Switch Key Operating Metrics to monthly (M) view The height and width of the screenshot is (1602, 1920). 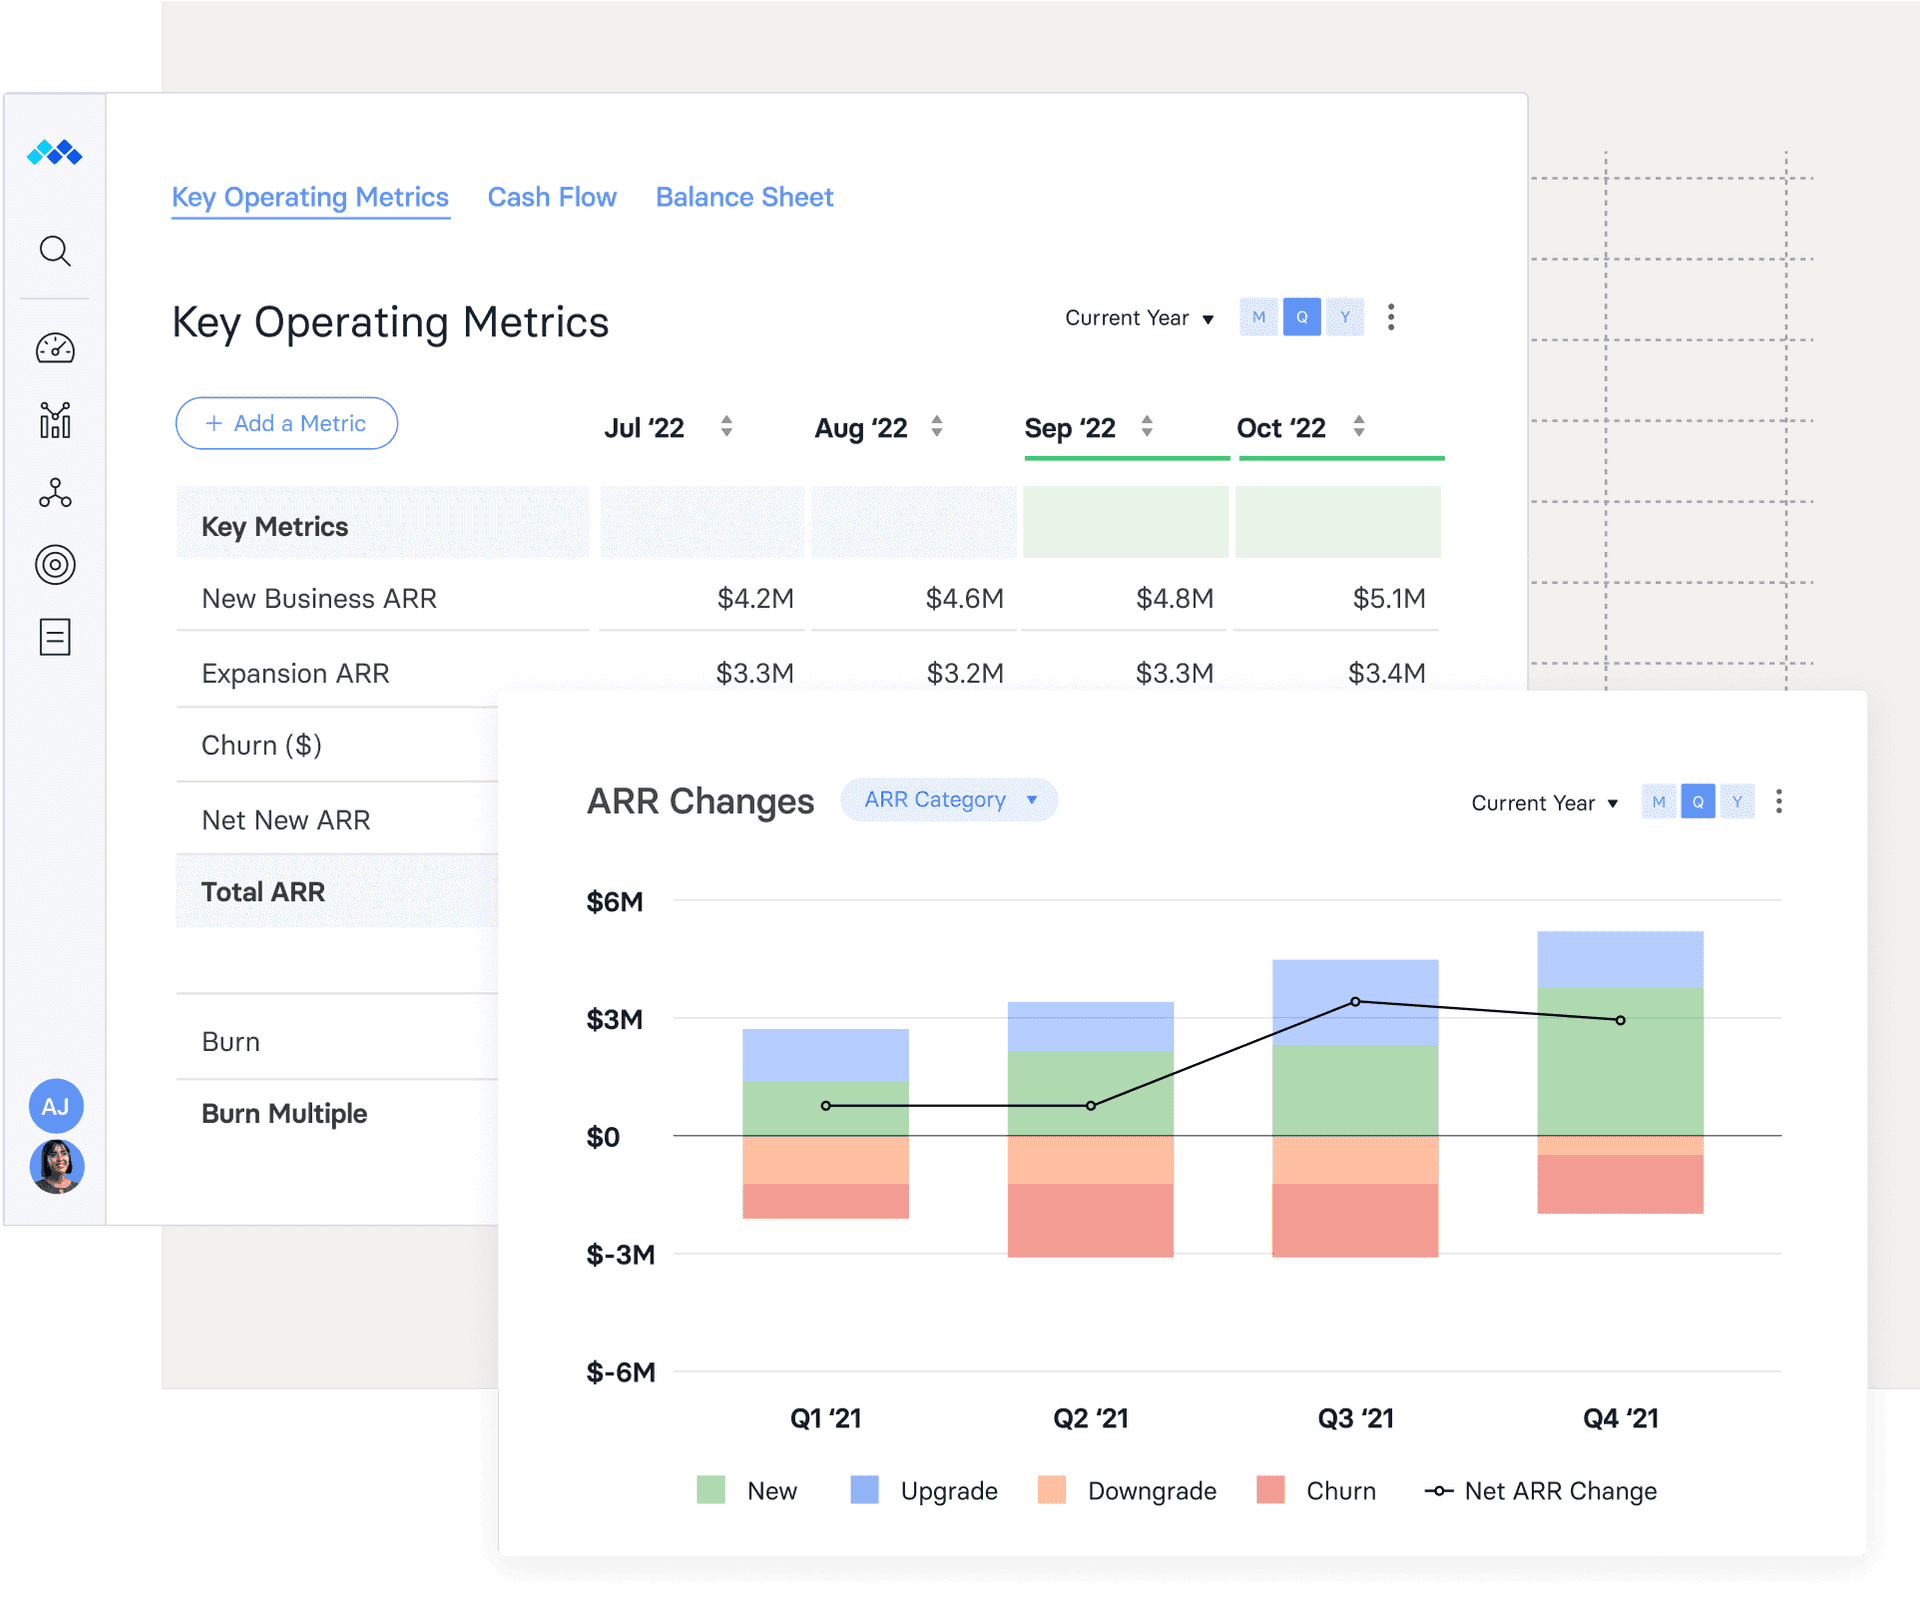click(x=1258, y=317)
